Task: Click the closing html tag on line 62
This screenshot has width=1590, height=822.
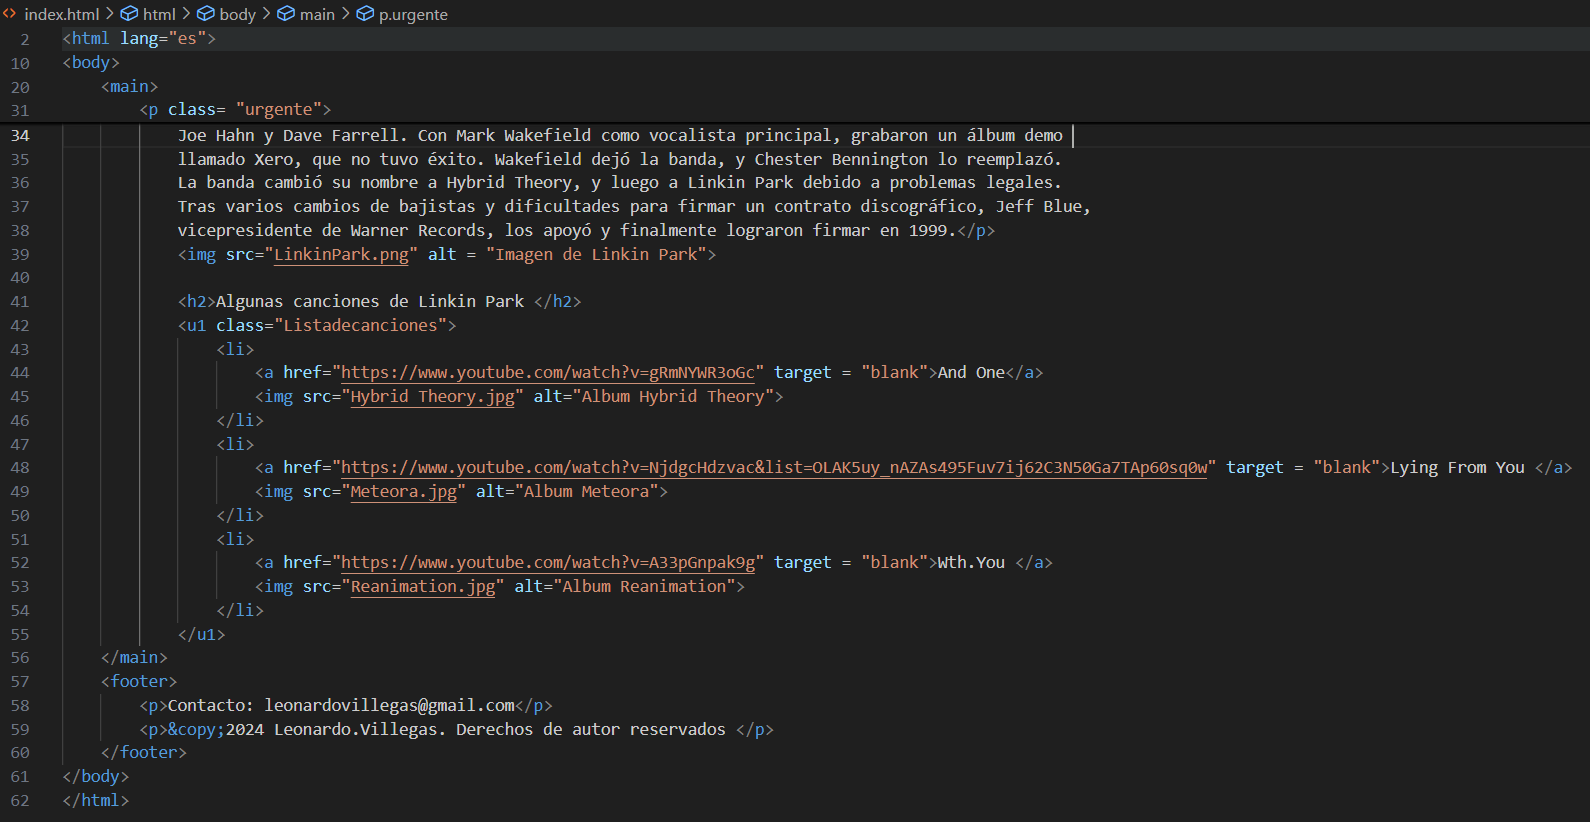Action: pyautogui.click(x=96, y=801)
